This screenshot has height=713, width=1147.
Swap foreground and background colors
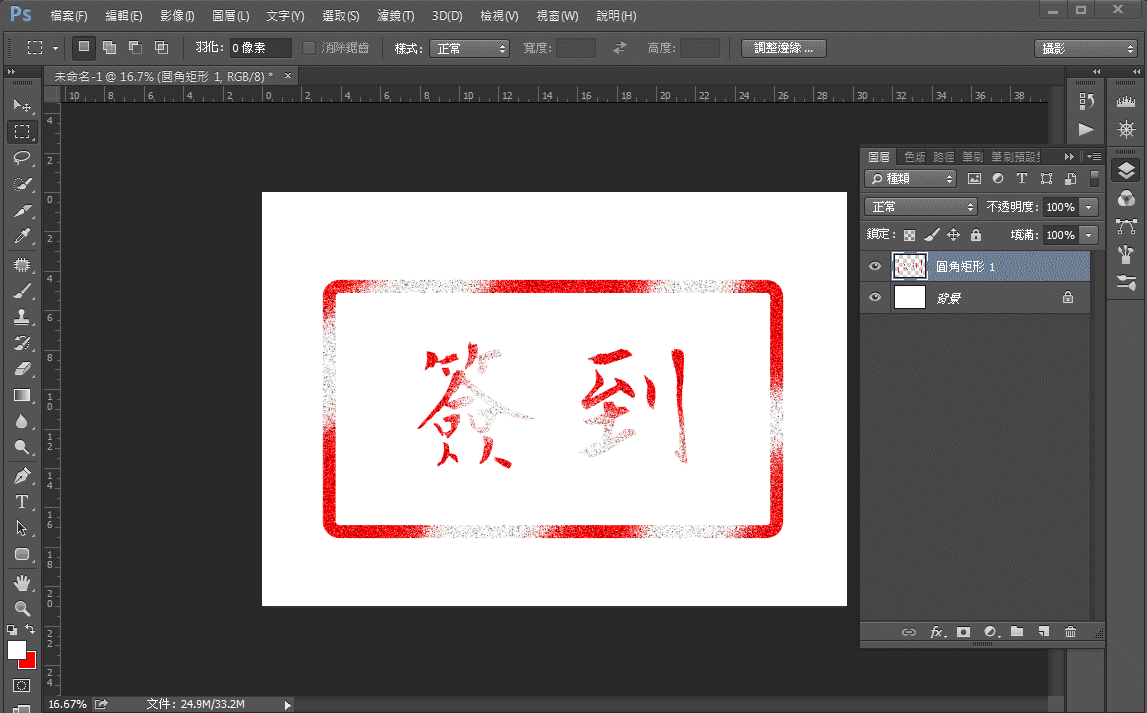point(30,629)
